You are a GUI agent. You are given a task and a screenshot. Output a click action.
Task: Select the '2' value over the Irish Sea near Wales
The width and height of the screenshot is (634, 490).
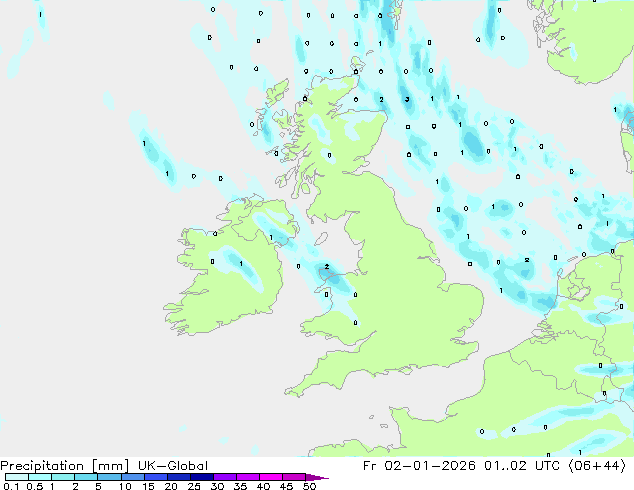tap(327, 266)
